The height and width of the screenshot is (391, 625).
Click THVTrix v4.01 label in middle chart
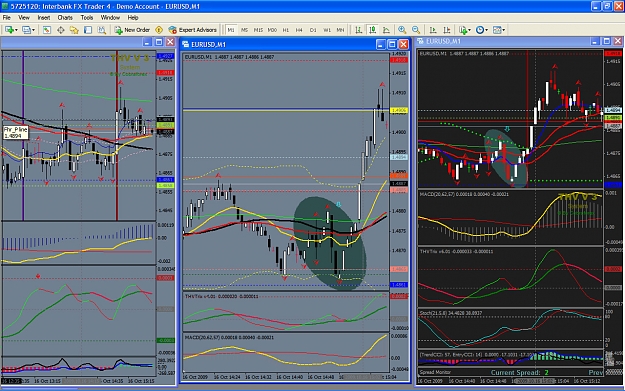tap(221, 296)
